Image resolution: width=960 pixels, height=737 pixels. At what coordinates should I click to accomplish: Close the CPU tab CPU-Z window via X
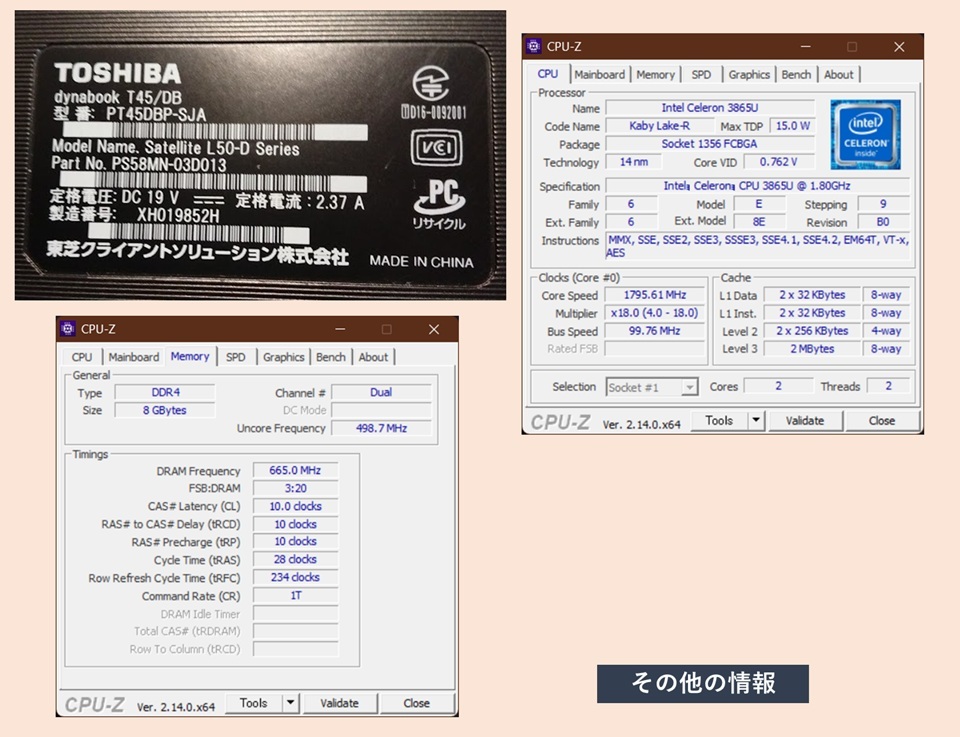[x=899, y=47]
